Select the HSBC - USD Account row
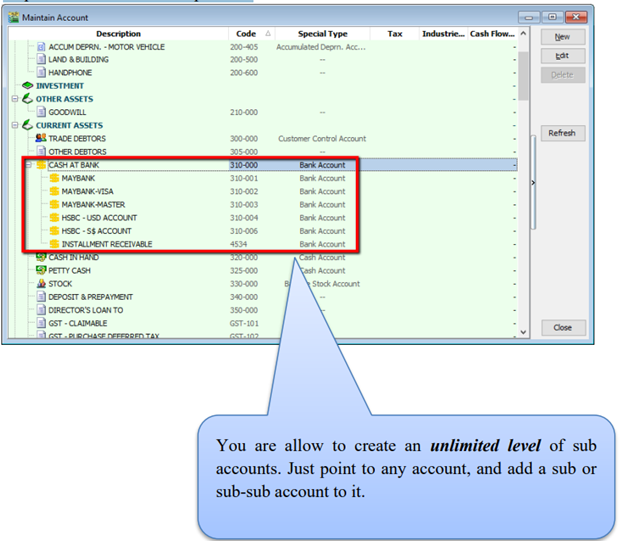Viewport: 620px width, 541px height. tap(99, 217)
